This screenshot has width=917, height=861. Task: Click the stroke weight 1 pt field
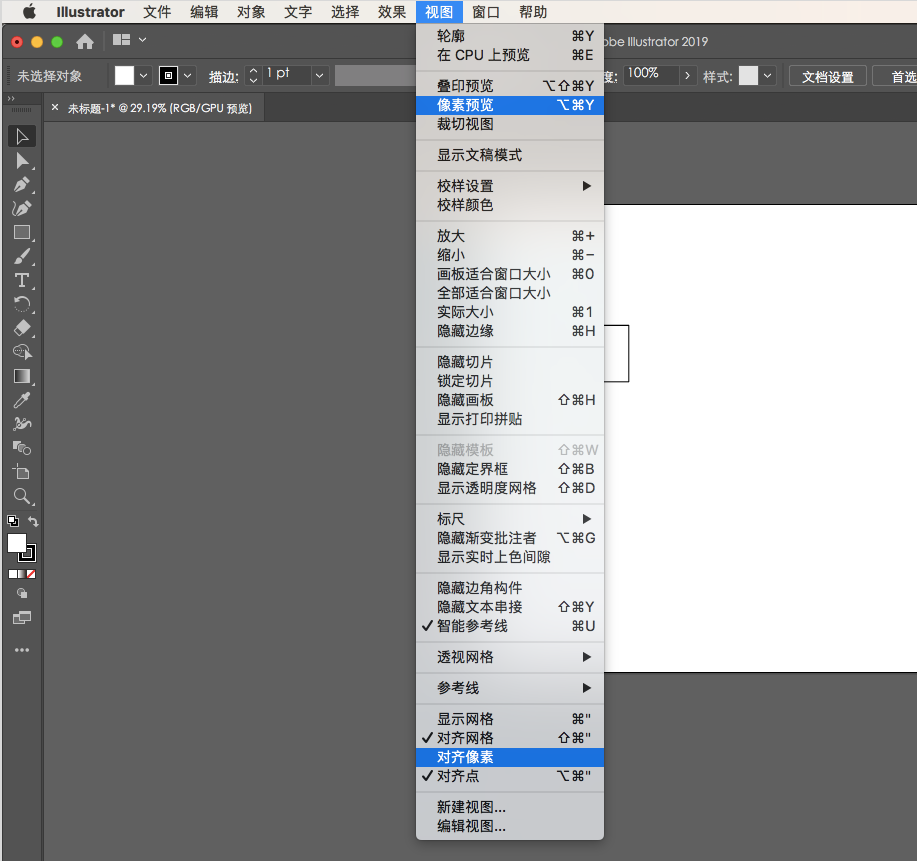pyautogui.click(x=287, y=75)
